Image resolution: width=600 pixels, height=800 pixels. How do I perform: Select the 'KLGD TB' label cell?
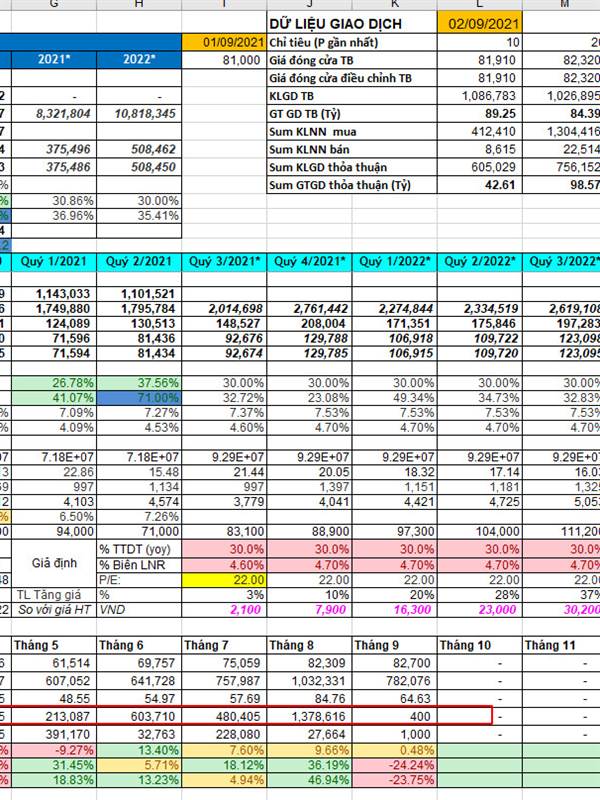[x=352, y=95]
